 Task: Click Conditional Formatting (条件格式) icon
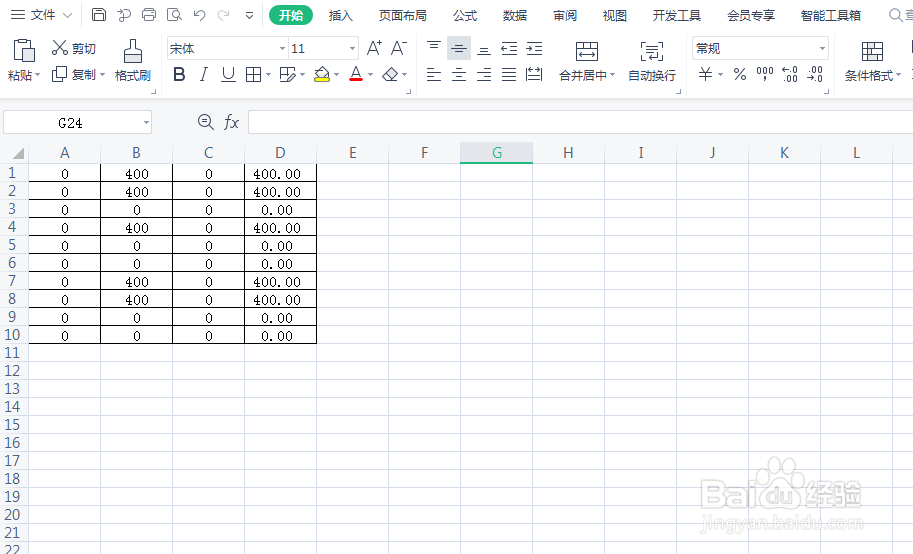tap(872, 51)
